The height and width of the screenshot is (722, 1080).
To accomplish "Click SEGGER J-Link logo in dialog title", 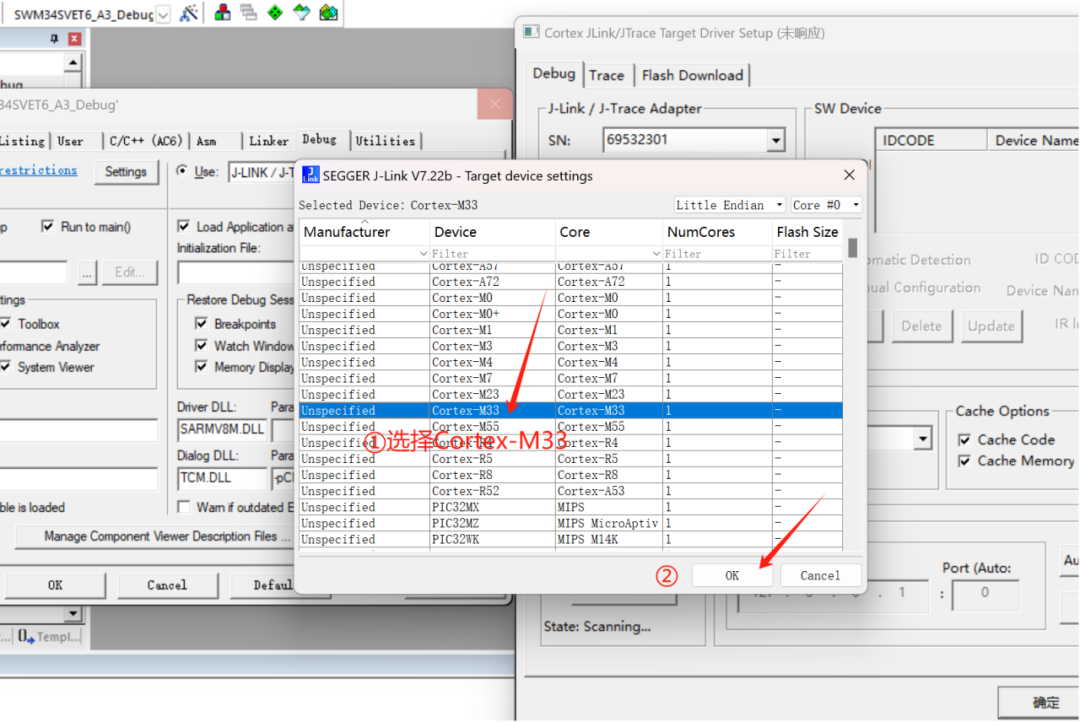I will pos(311,175).
